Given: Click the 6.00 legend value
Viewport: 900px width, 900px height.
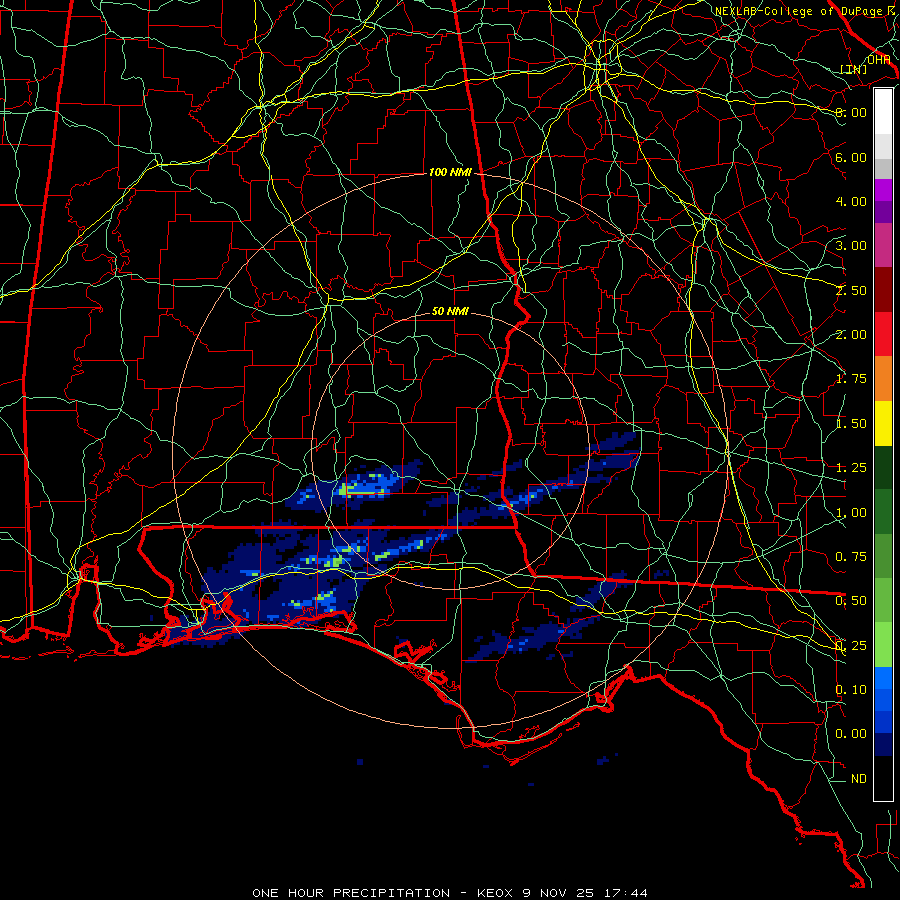Looking at the screenshot, I should [851, 157].
